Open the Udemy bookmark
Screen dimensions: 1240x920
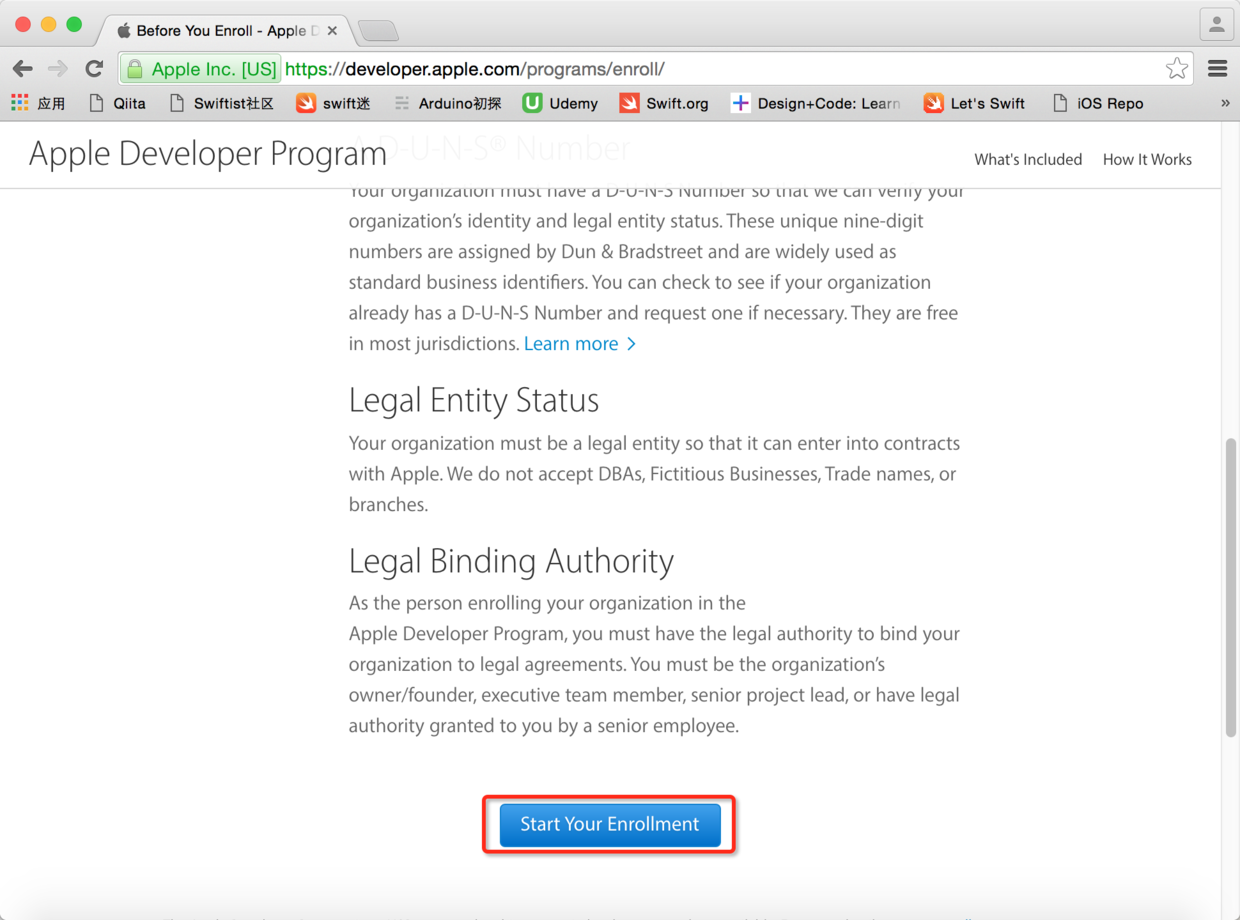[560, 103]
